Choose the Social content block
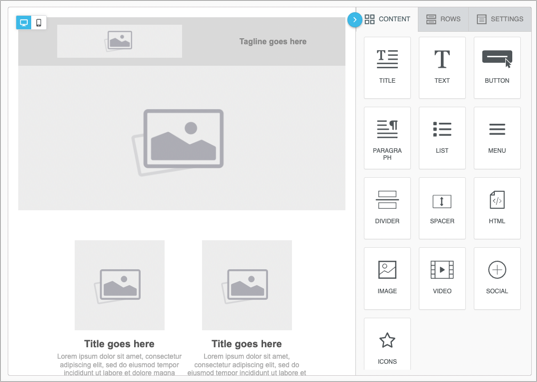 497,279
